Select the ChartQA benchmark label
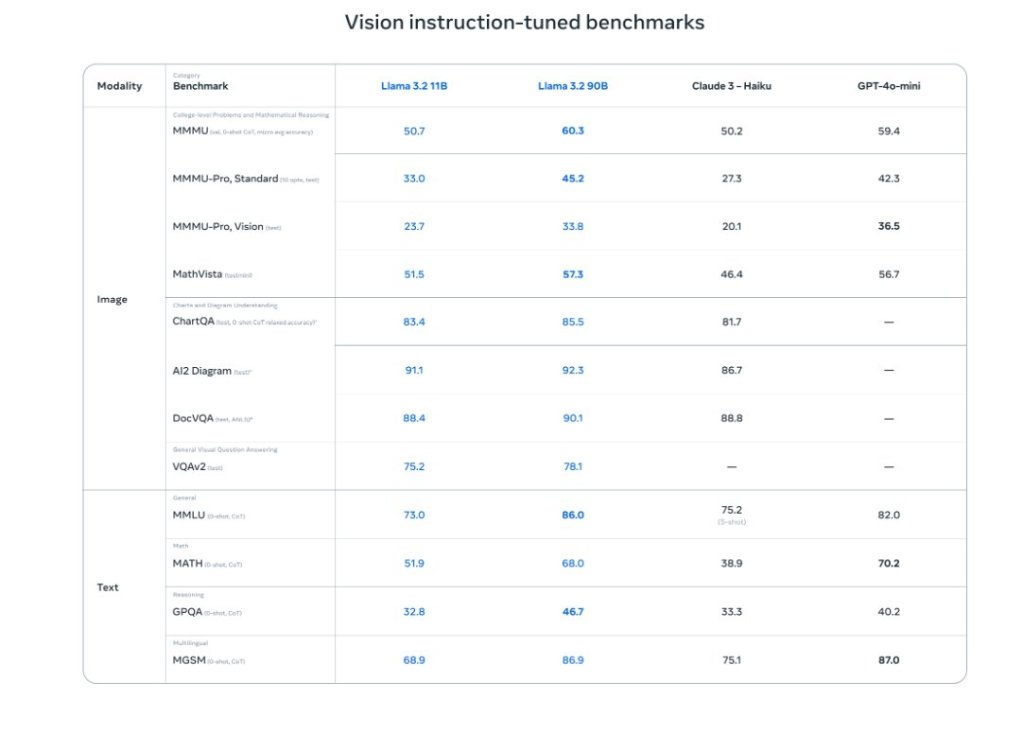1023x734 pixels. click(194, 322)
